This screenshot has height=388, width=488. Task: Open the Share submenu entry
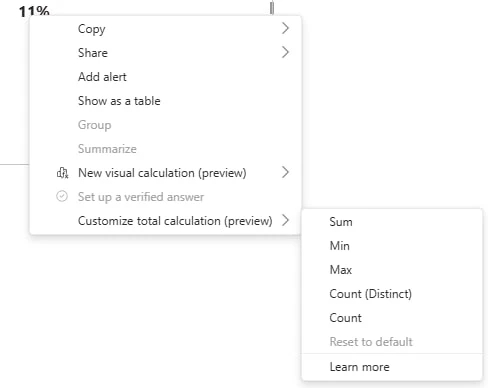point(165,53)
